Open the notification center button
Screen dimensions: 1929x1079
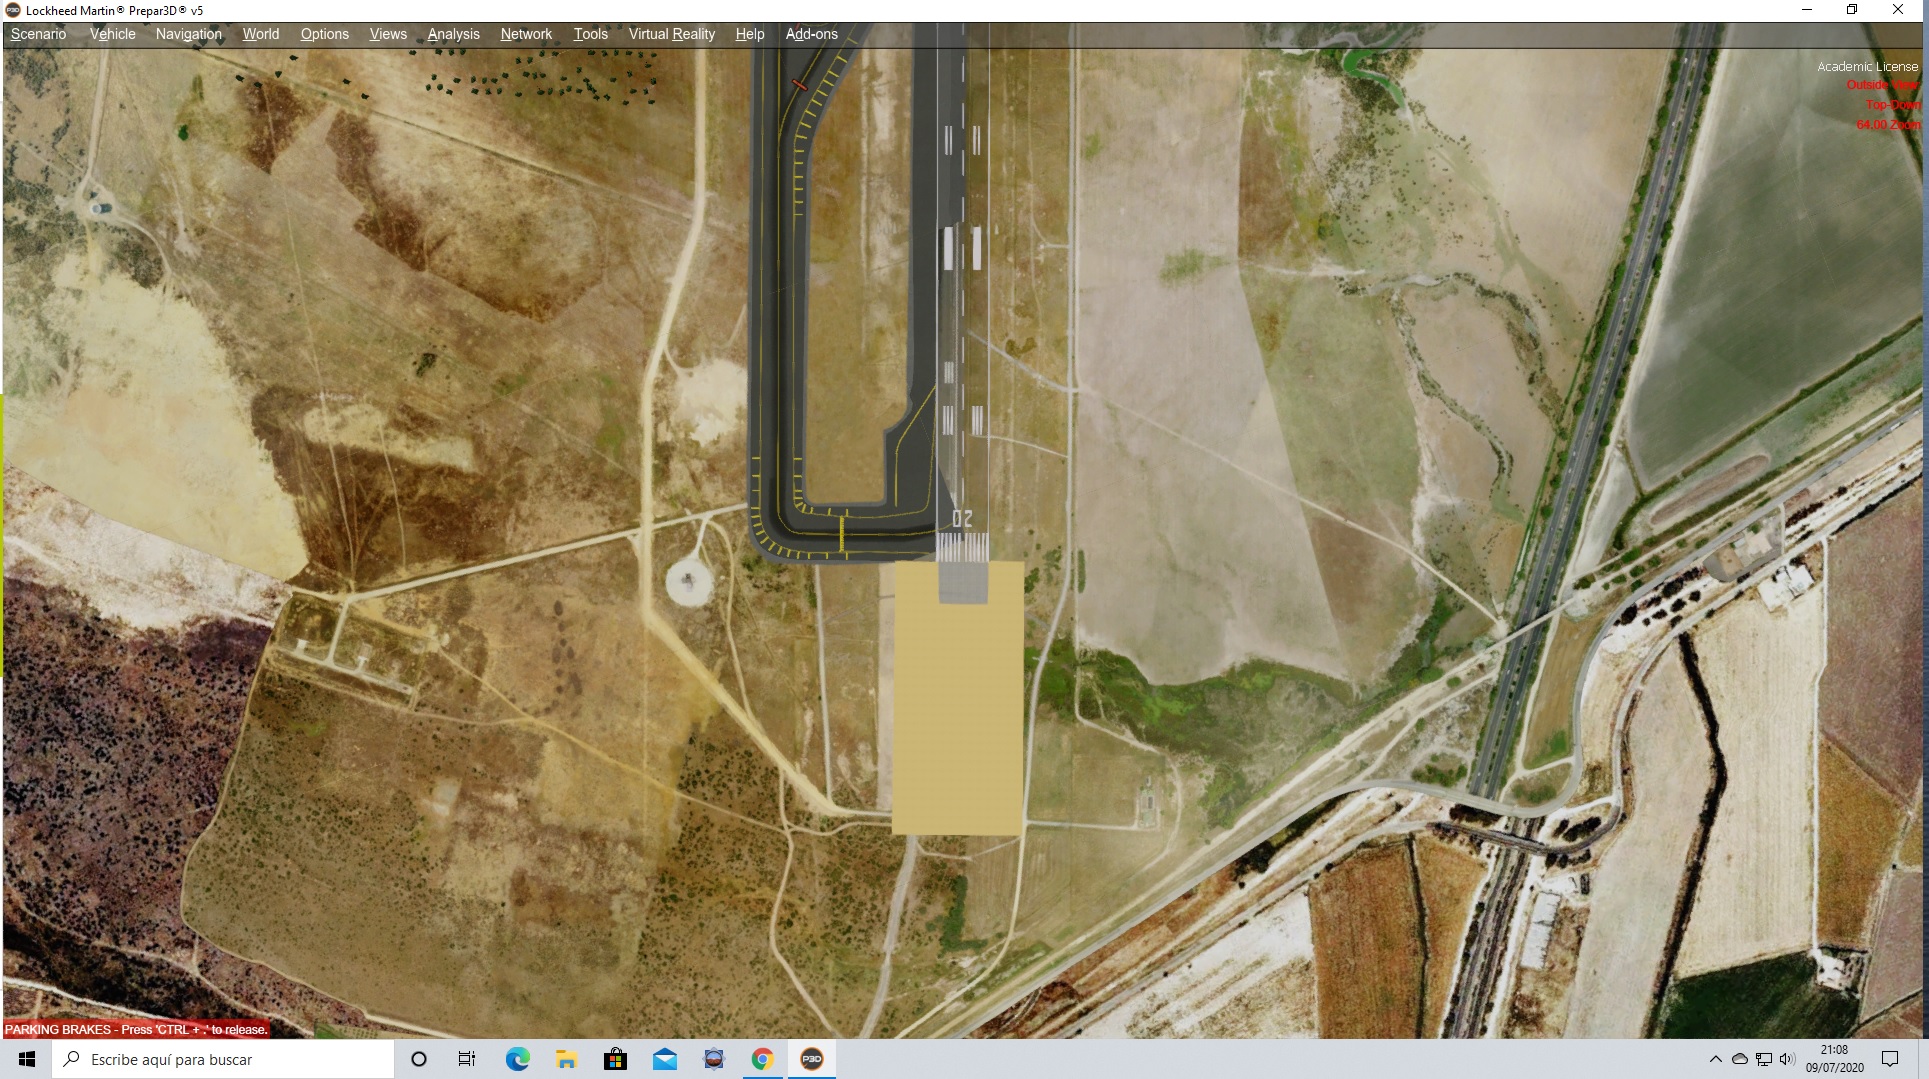point(1889,1059)
